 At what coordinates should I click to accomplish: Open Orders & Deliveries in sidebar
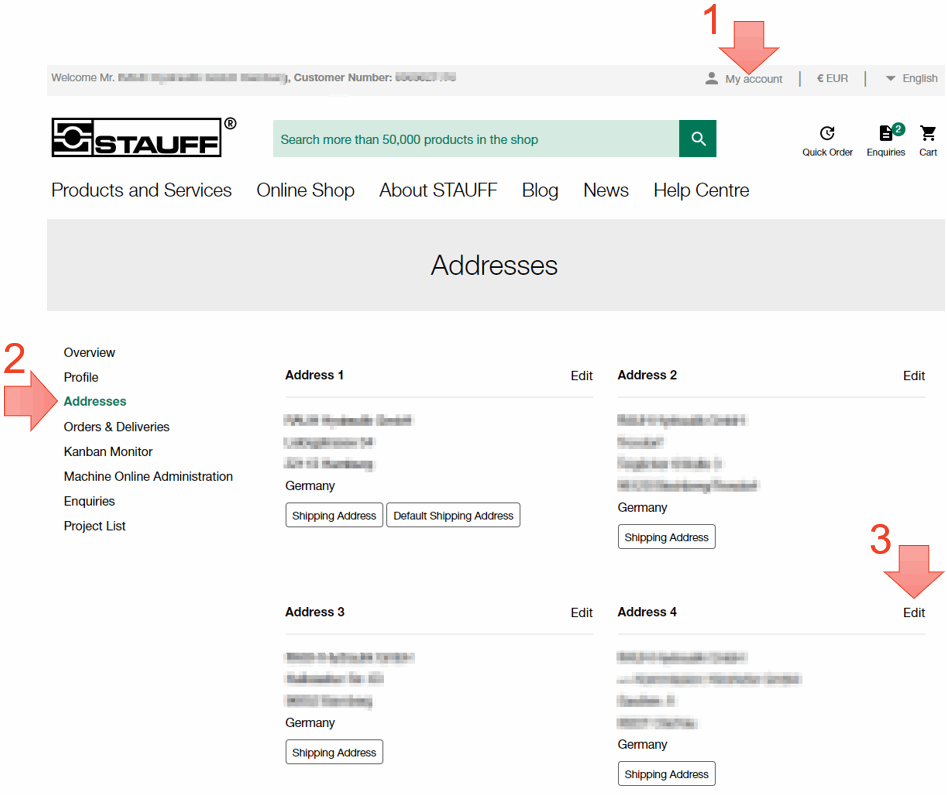coord(117,426)
